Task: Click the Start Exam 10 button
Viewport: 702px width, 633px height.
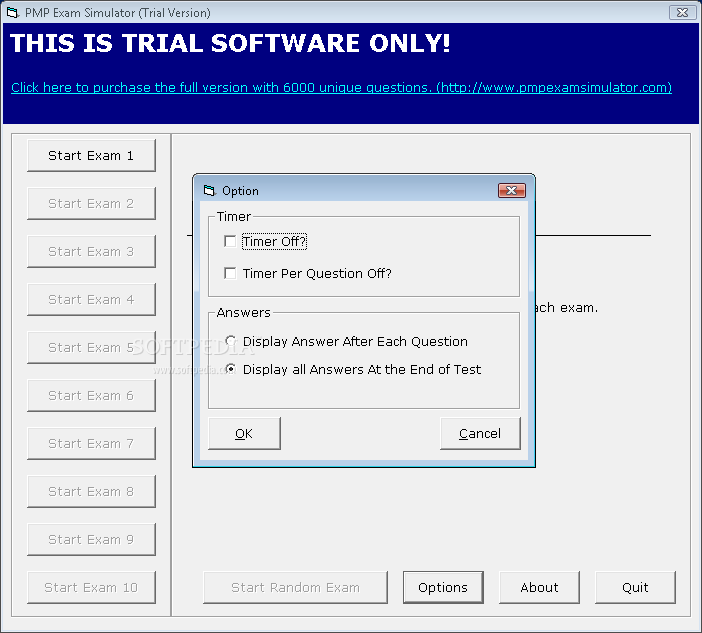Action: tap(91, 587)
